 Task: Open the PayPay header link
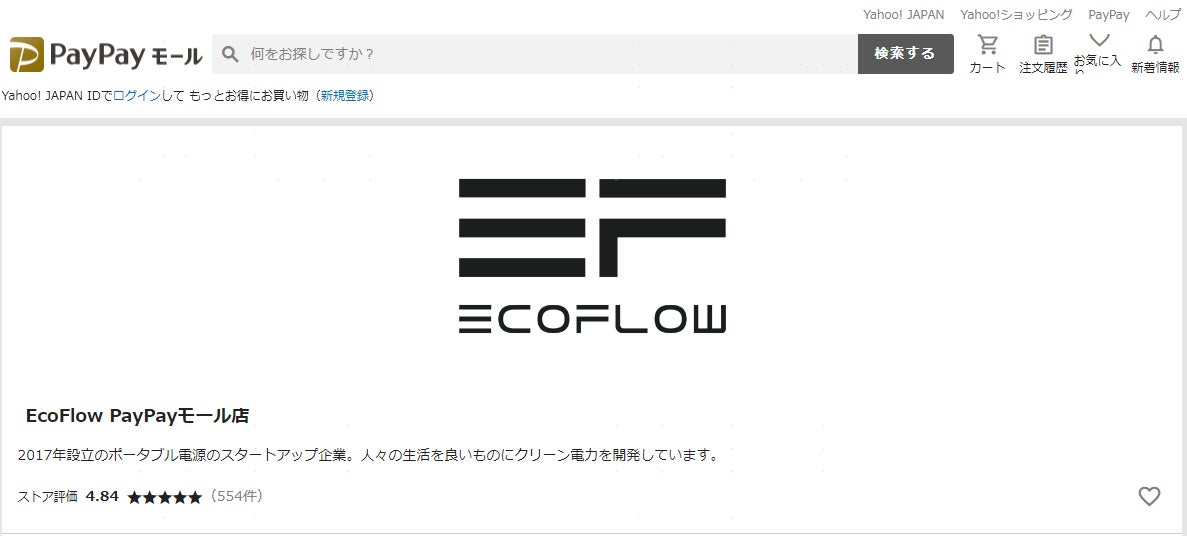pos(1108,14)
